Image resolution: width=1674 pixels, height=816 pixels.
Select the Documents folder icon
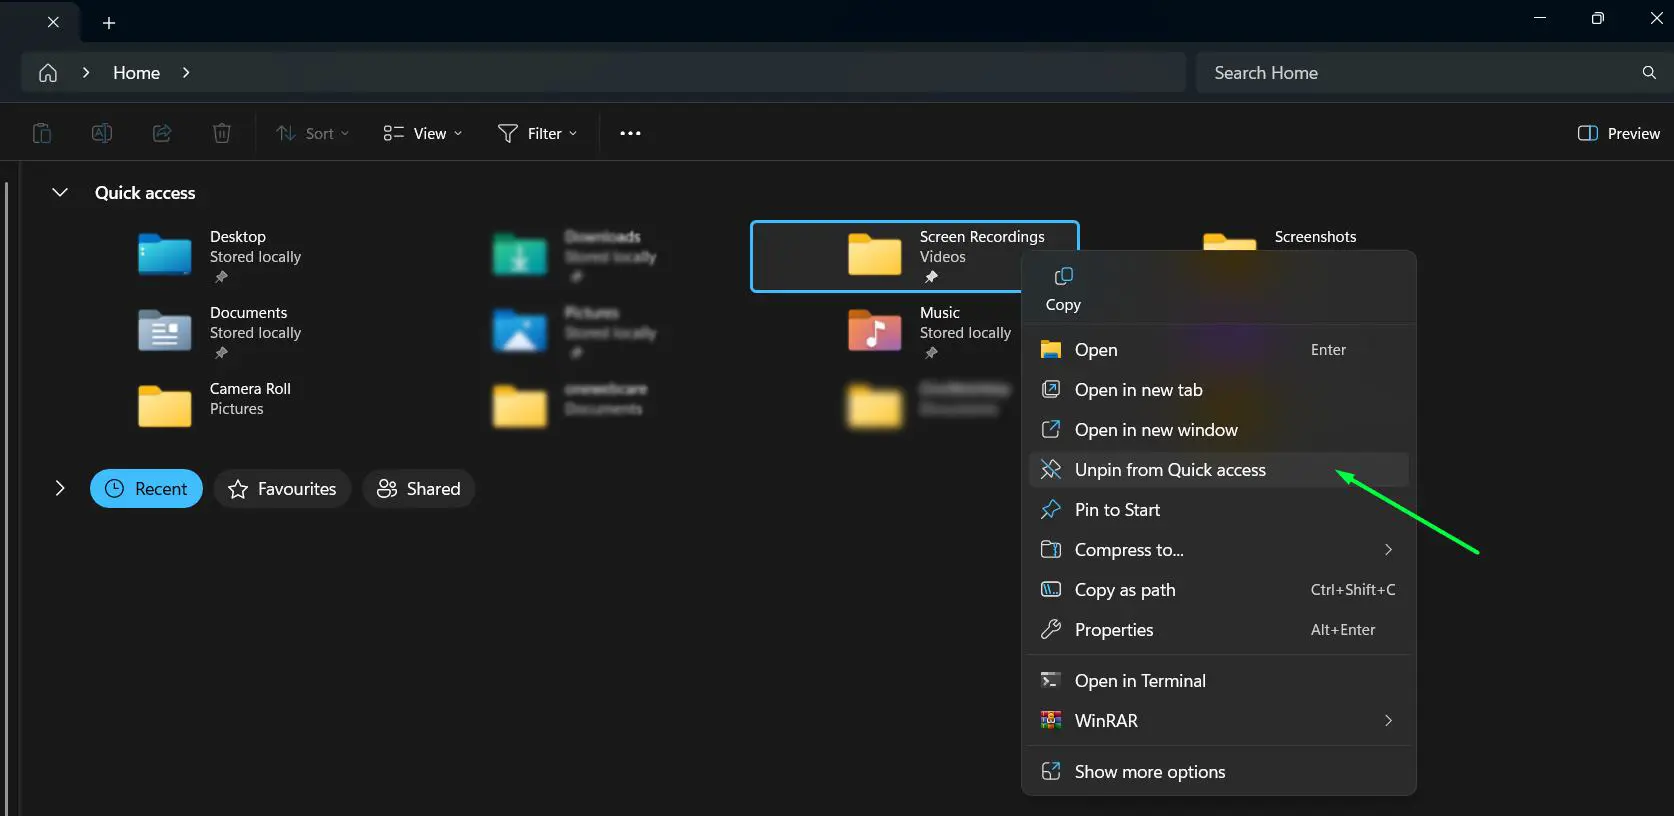tap(165, 331)
